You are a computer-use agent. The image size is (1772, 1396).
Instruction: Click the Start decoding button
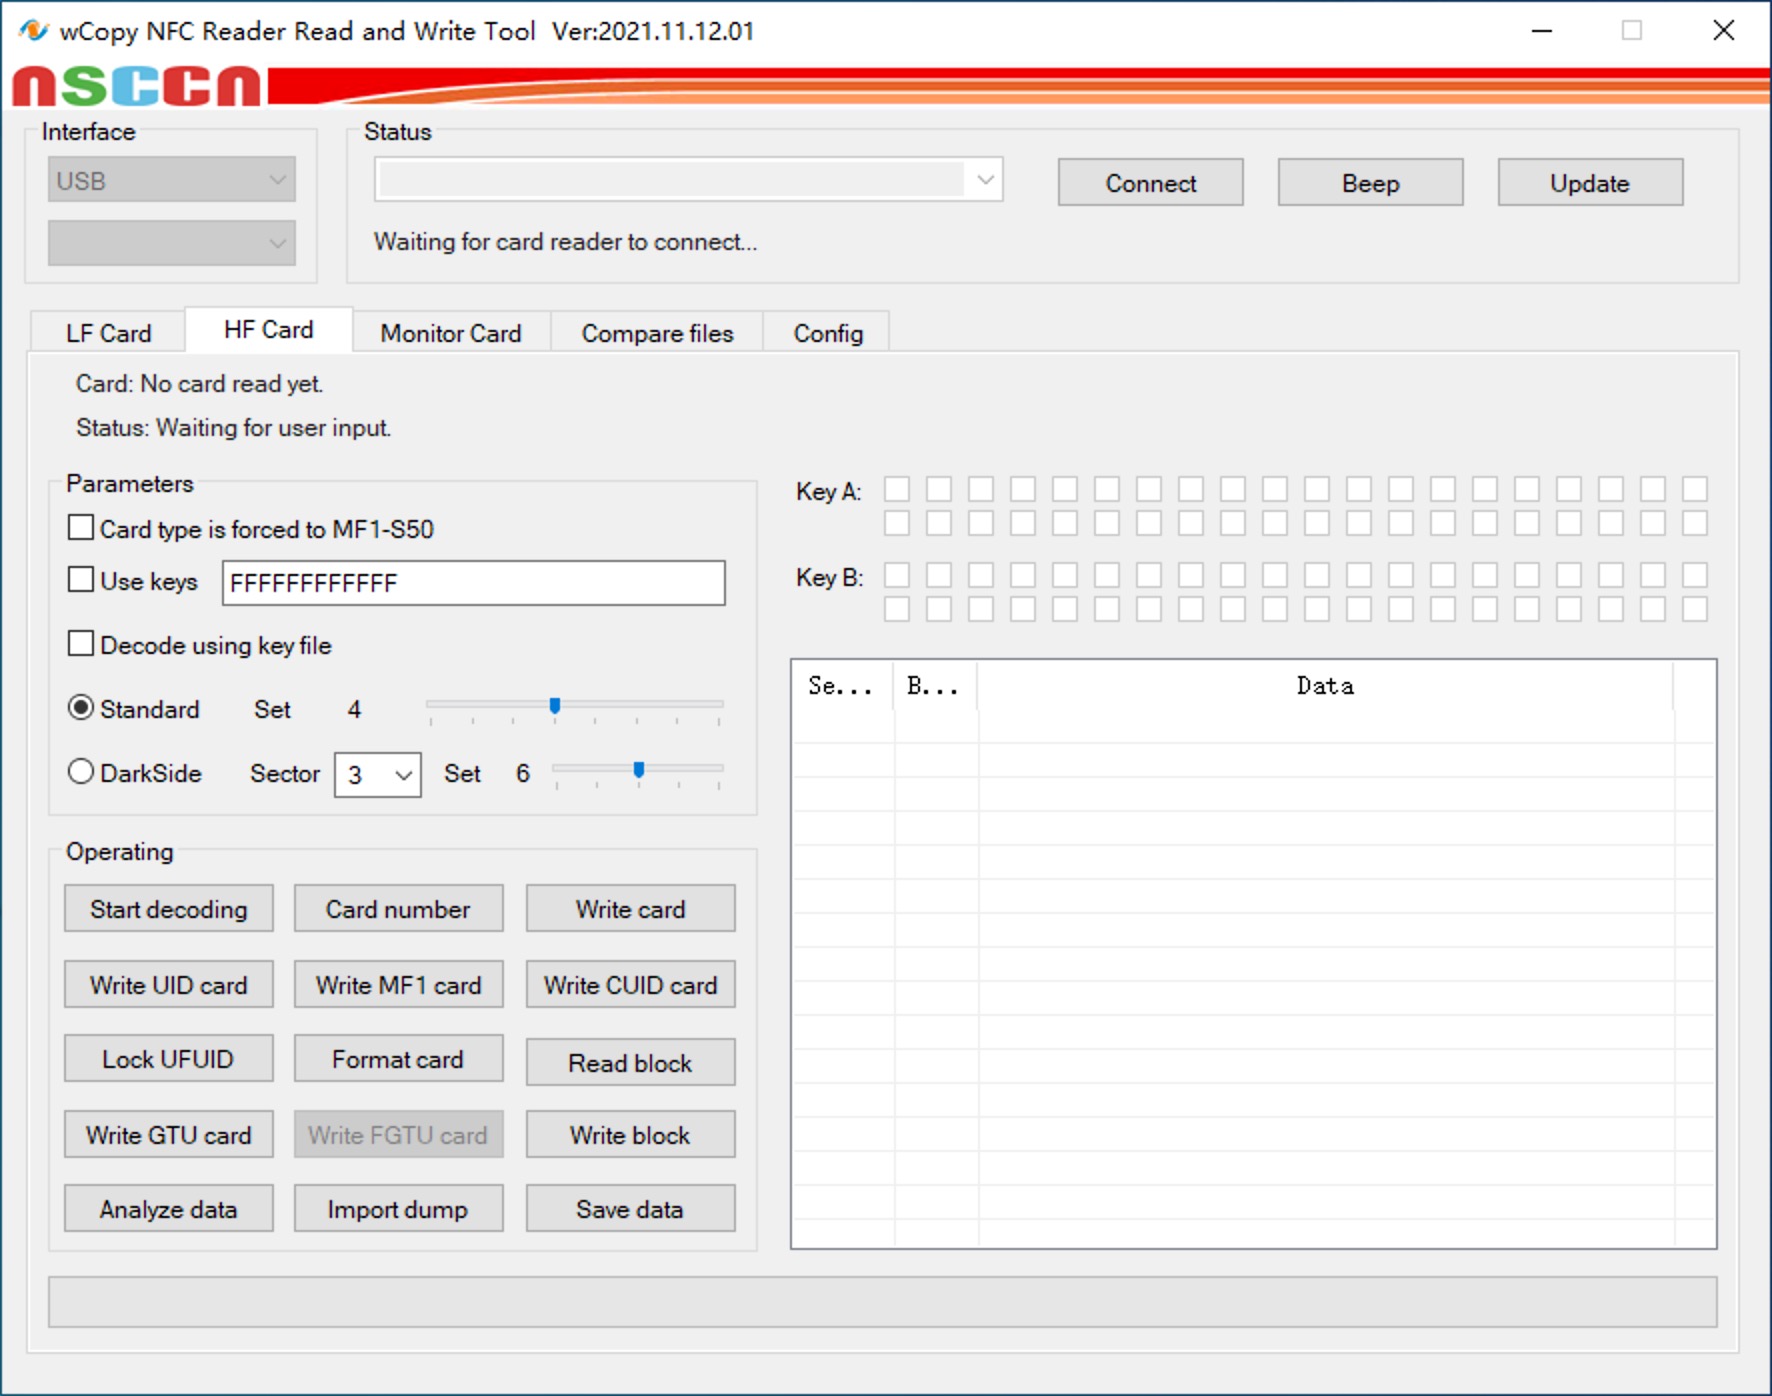tap(168, 909)
